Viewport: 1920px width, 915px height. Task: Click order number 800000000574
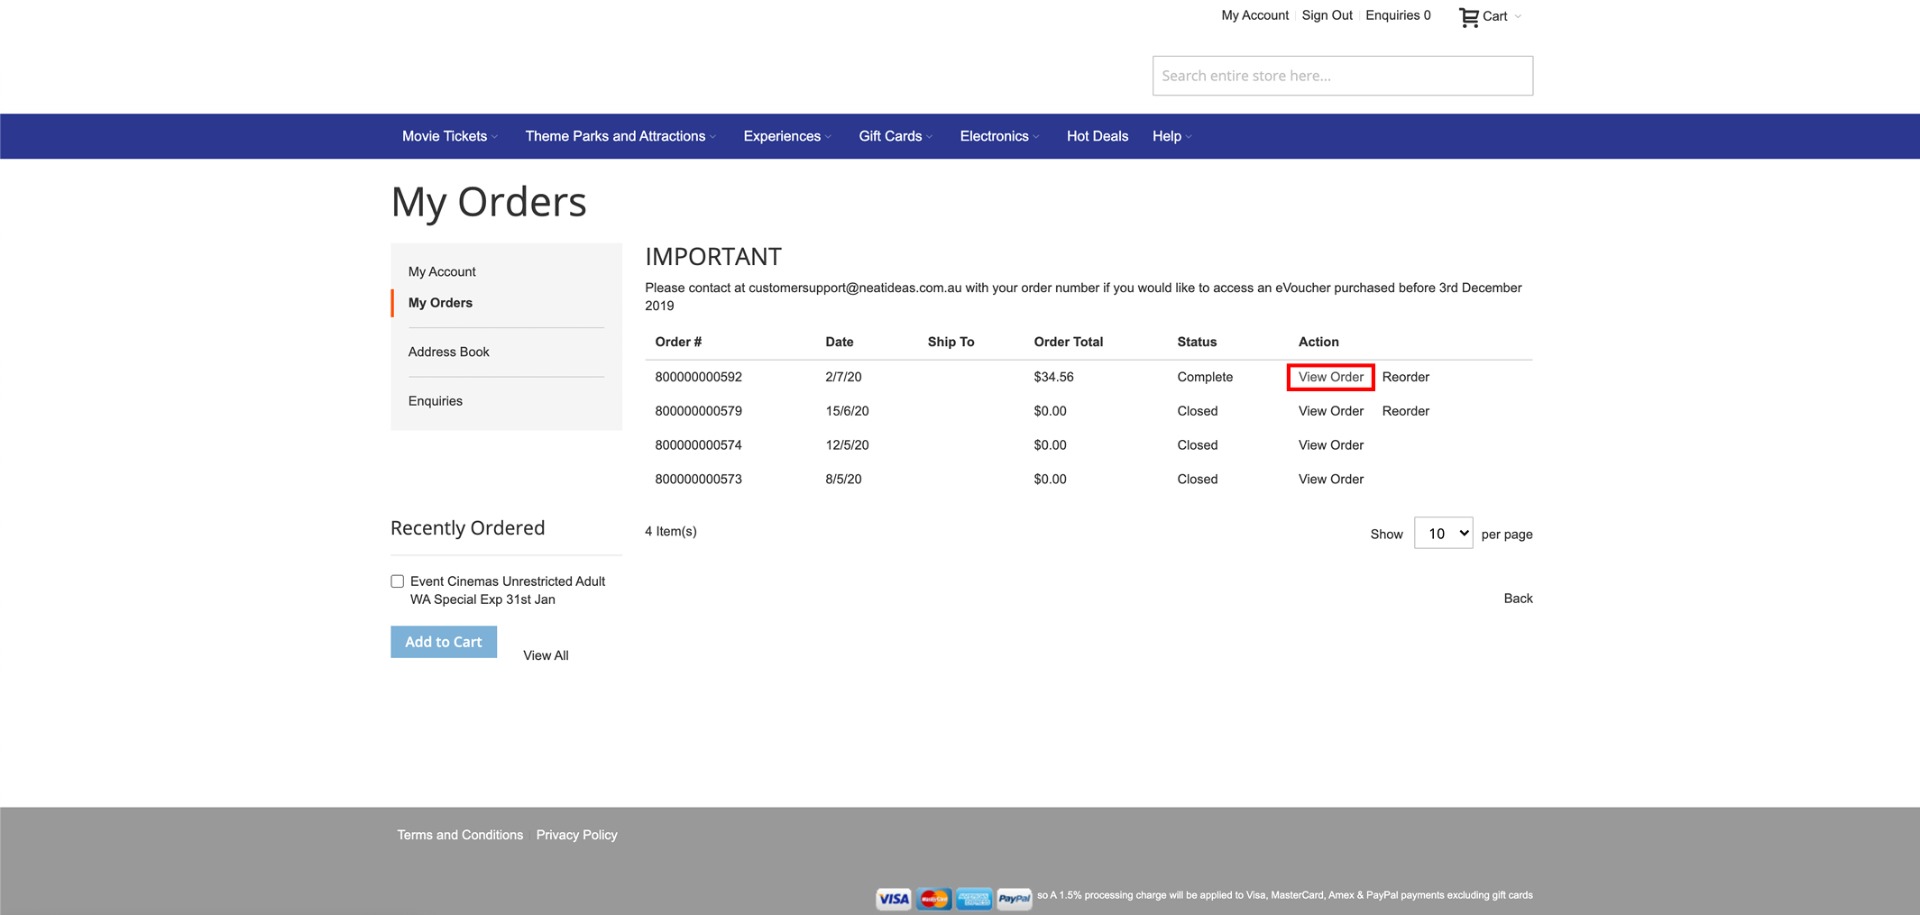point(698,445)
